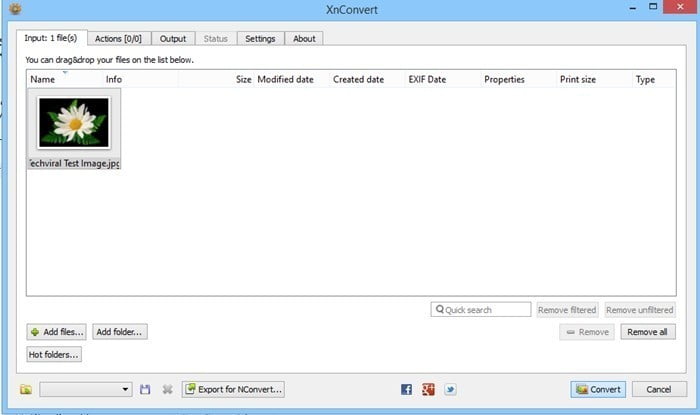Open the Twitter link icon

coord(450,389)
